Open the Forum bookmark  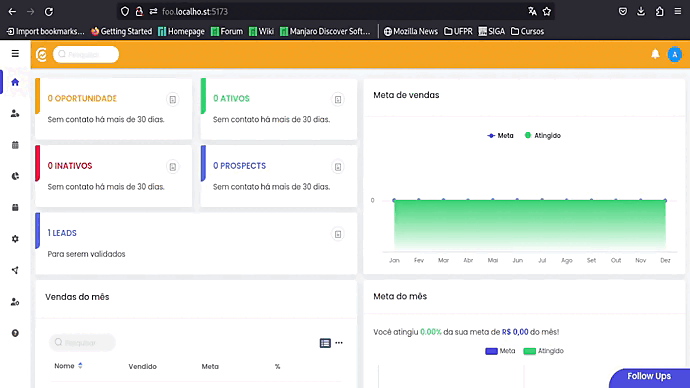(227, 31)
